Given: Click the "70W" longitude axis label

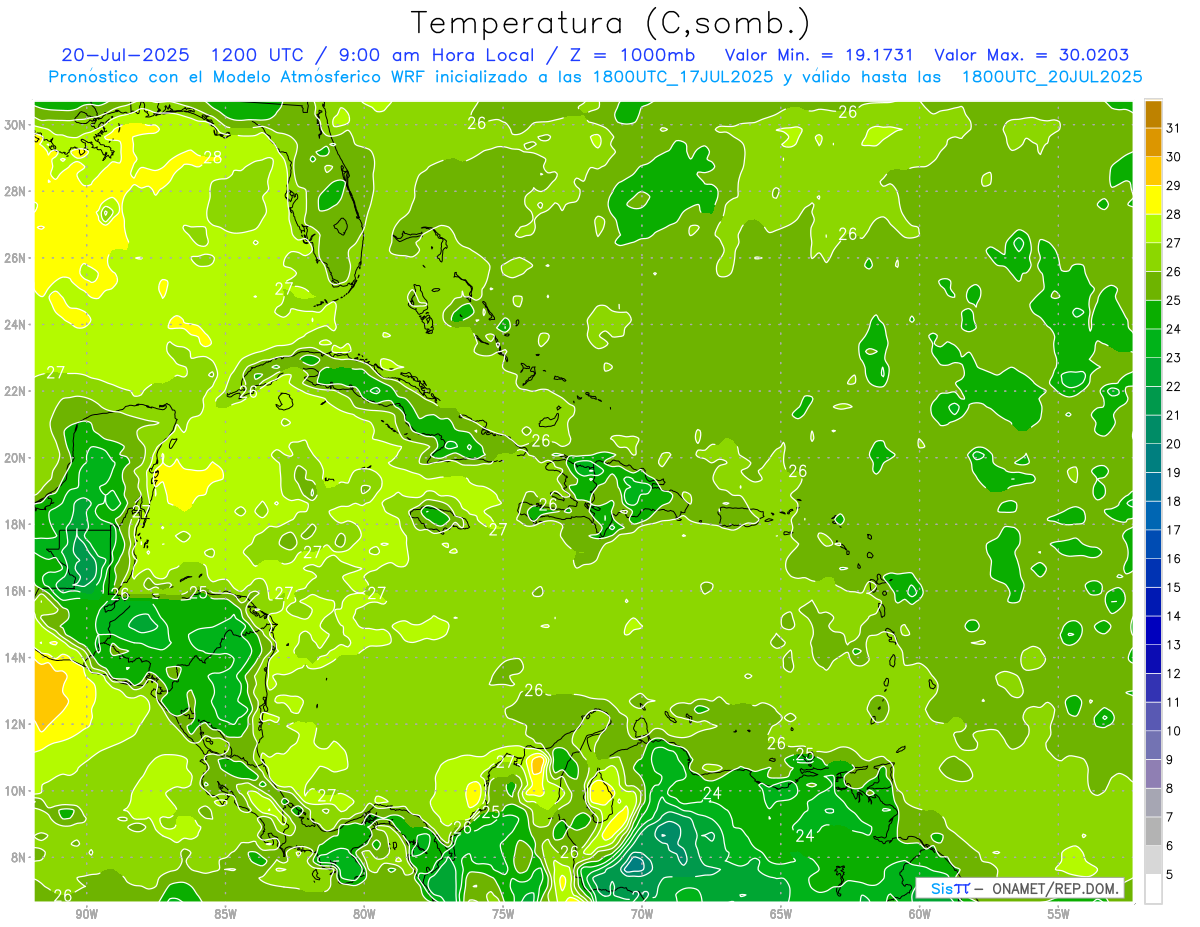Looking at the screenshot, I should (642, 914).
